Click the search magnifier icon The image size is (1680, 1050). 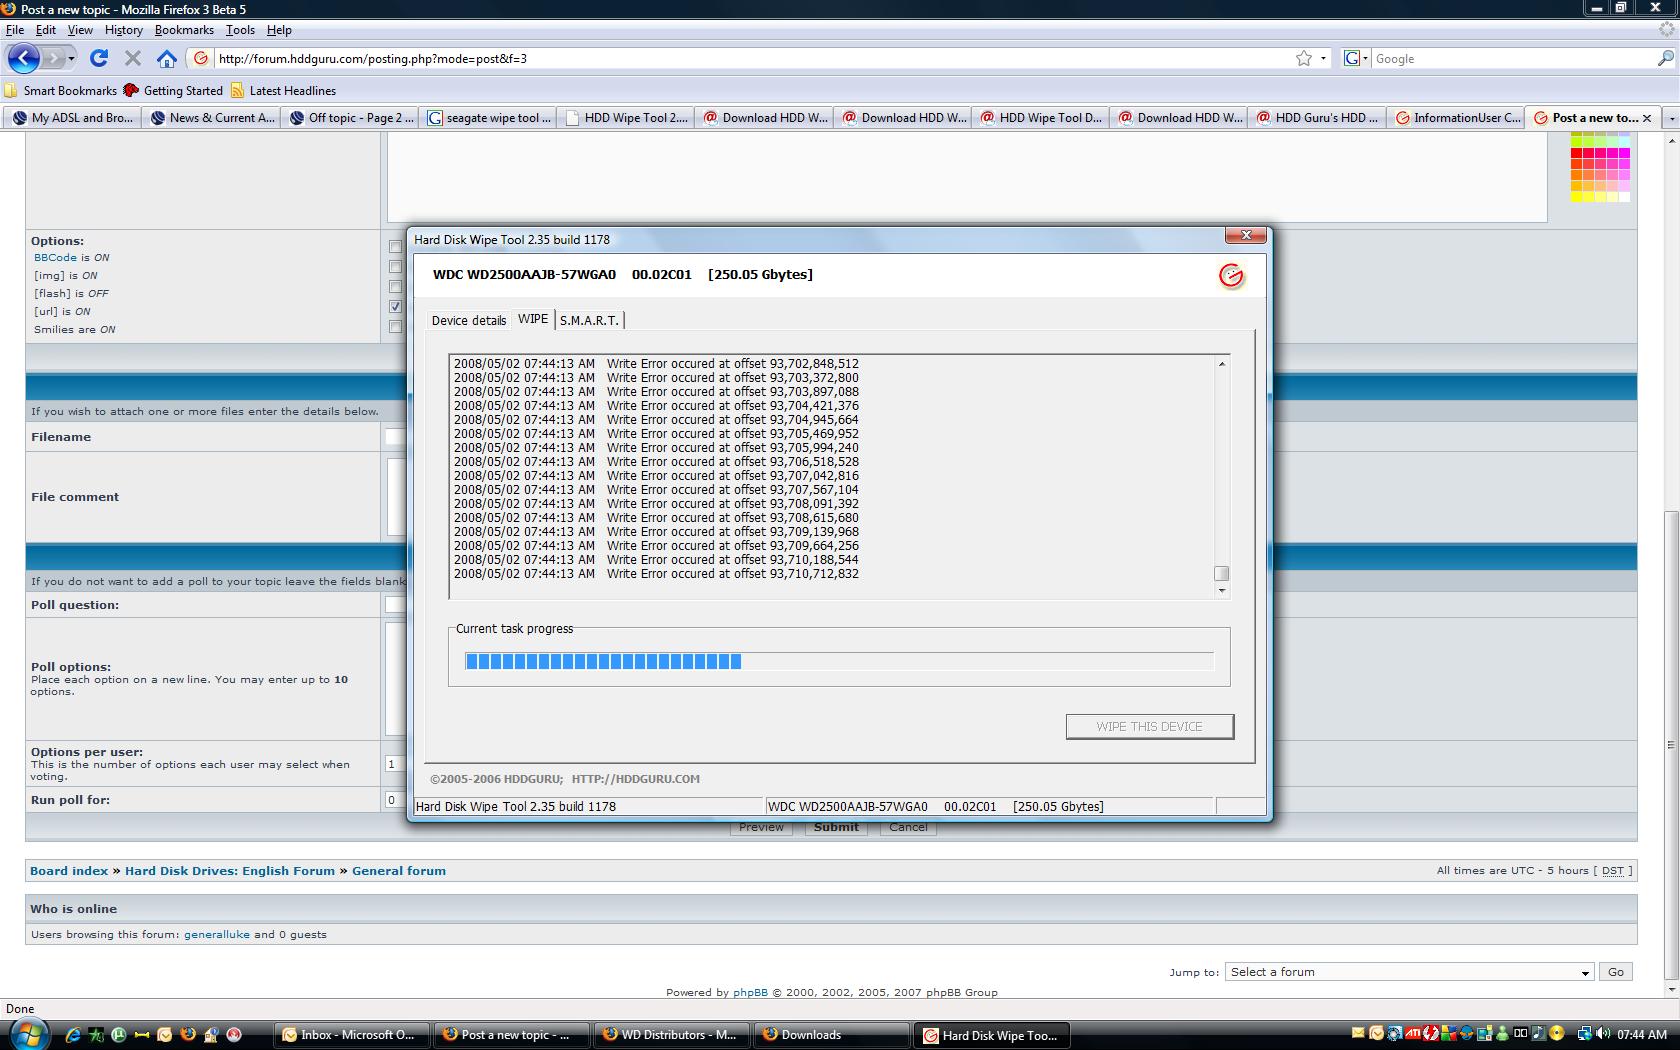1666,58
